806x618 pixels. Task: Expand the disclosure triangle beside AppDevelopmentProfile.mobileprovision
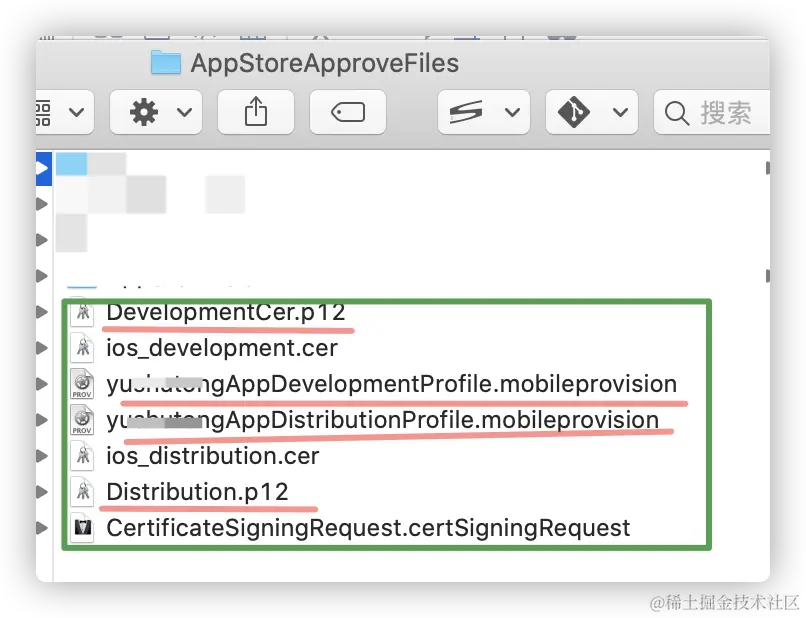[42, 384]
